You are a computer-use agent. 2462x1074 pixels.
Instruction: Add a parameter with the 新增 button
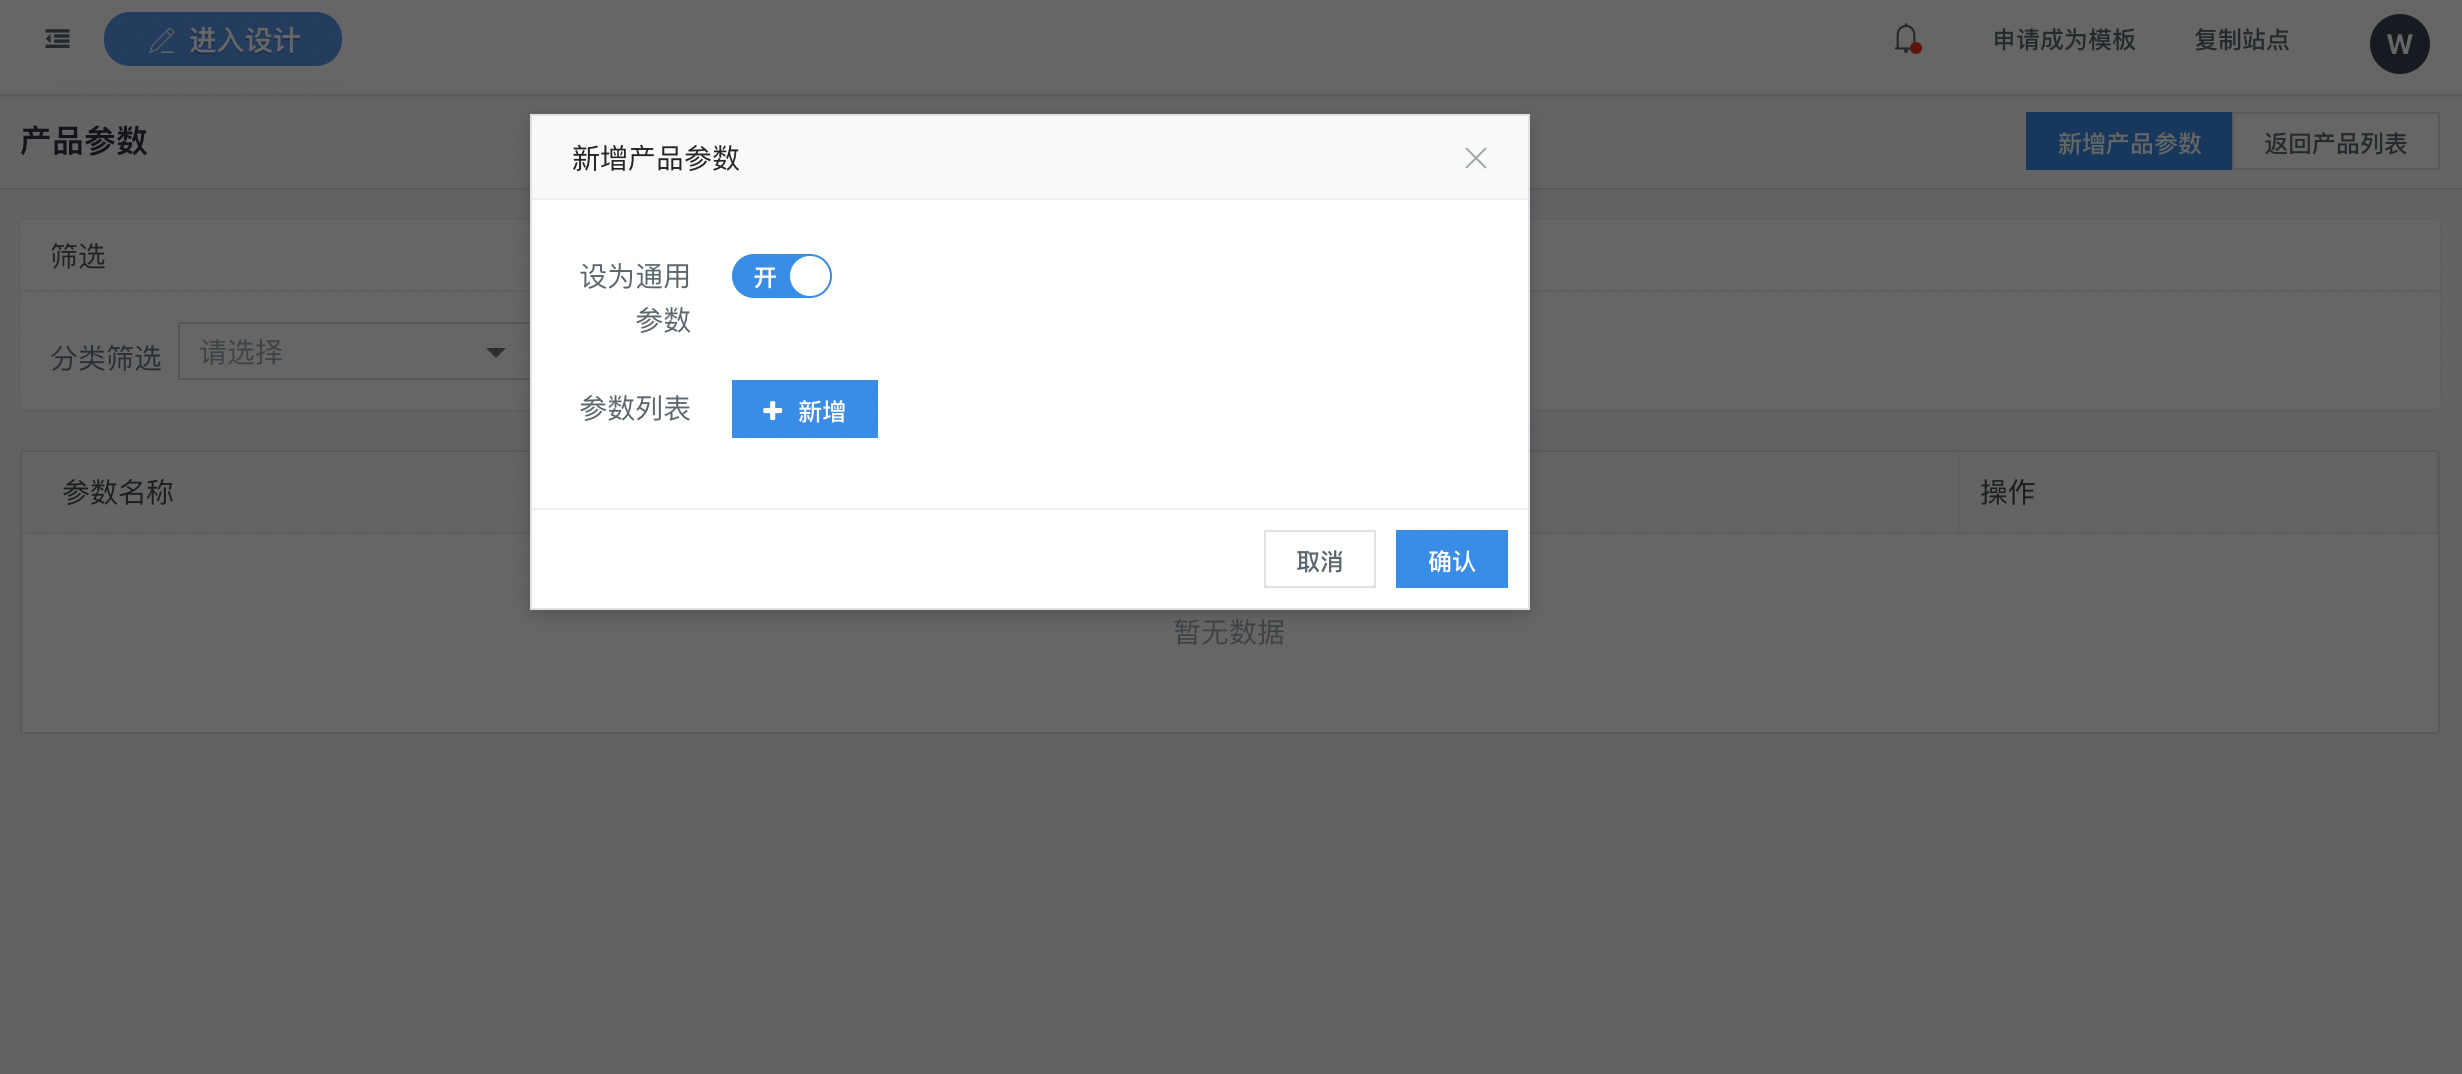coord(804,409)
